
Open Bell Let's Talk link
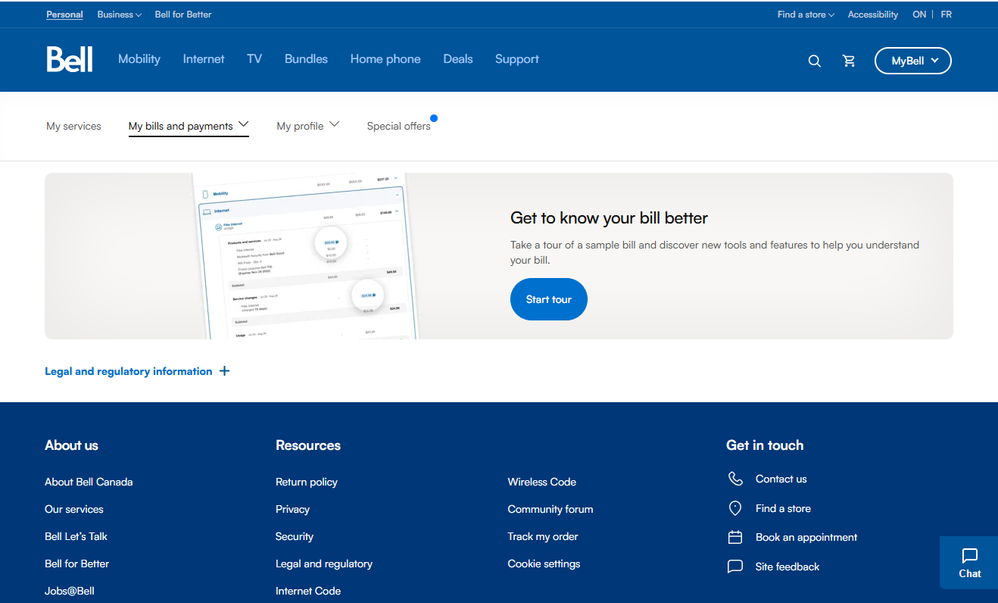(76, 537)
